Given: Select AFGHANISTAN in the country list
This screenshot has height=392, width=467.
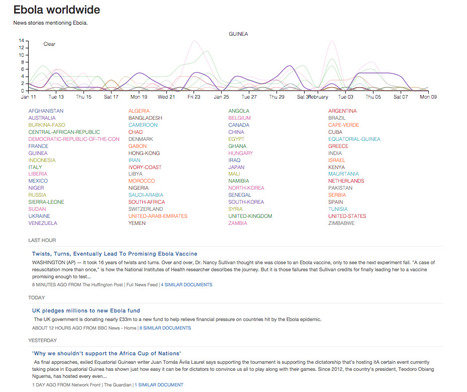Looking at the screenshot, I should coord(46,111).
